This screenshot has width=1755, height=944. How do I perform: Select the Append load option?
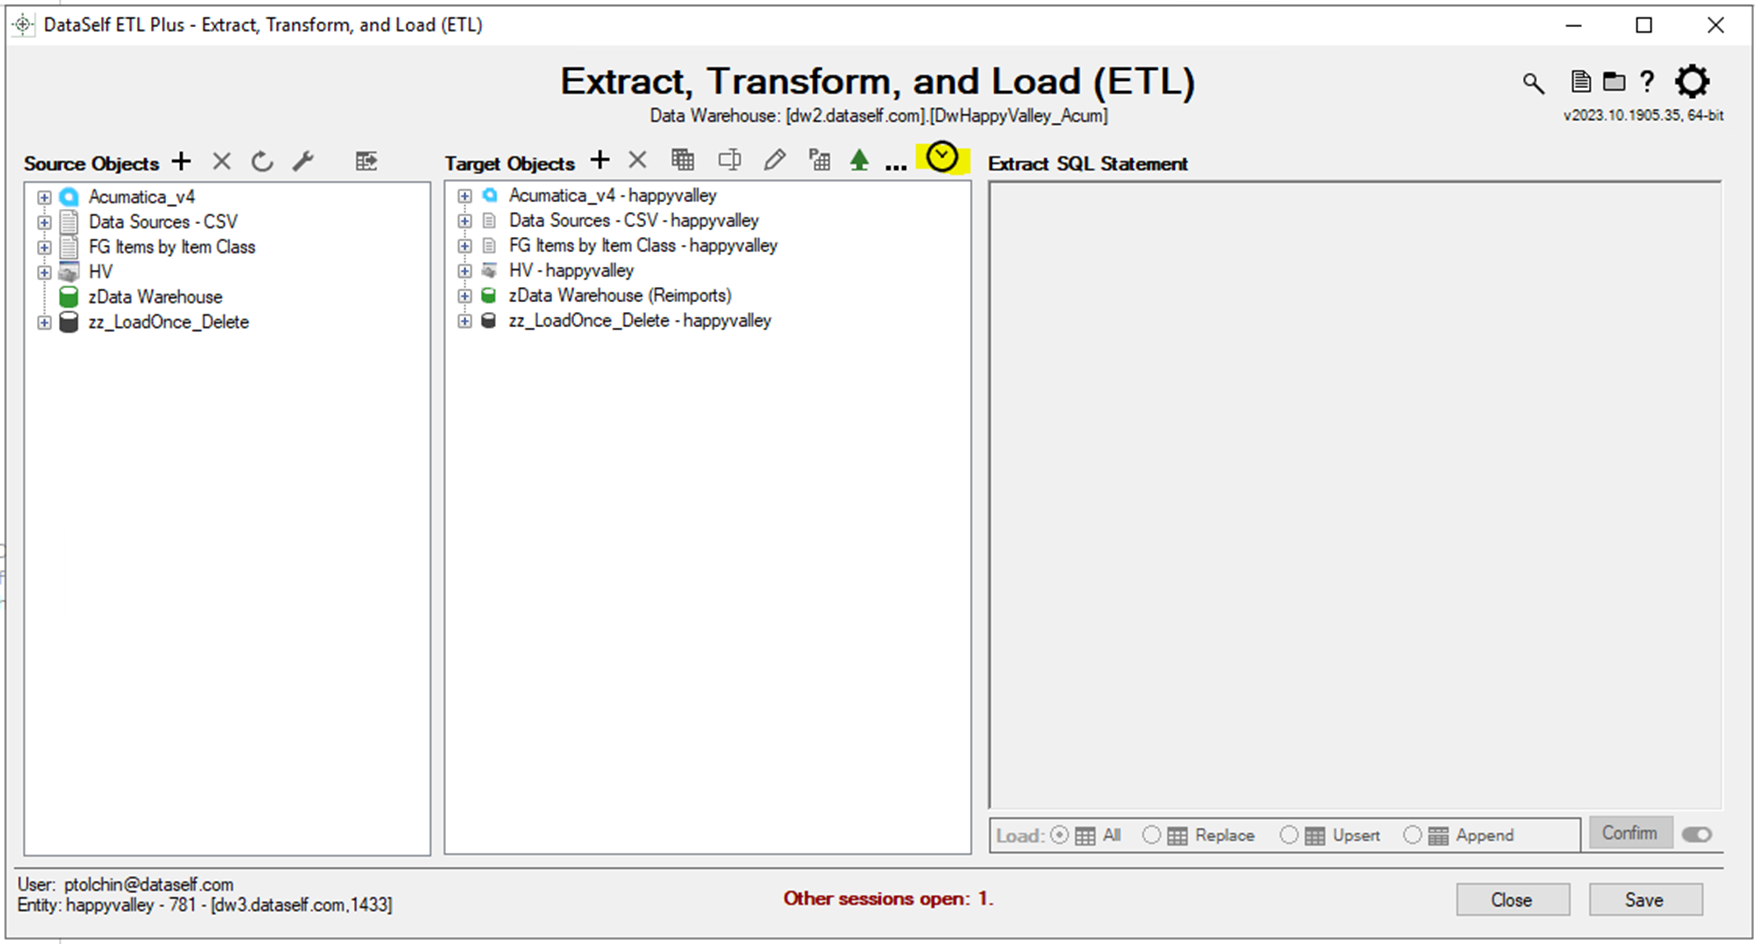(x=1412, y=835)
